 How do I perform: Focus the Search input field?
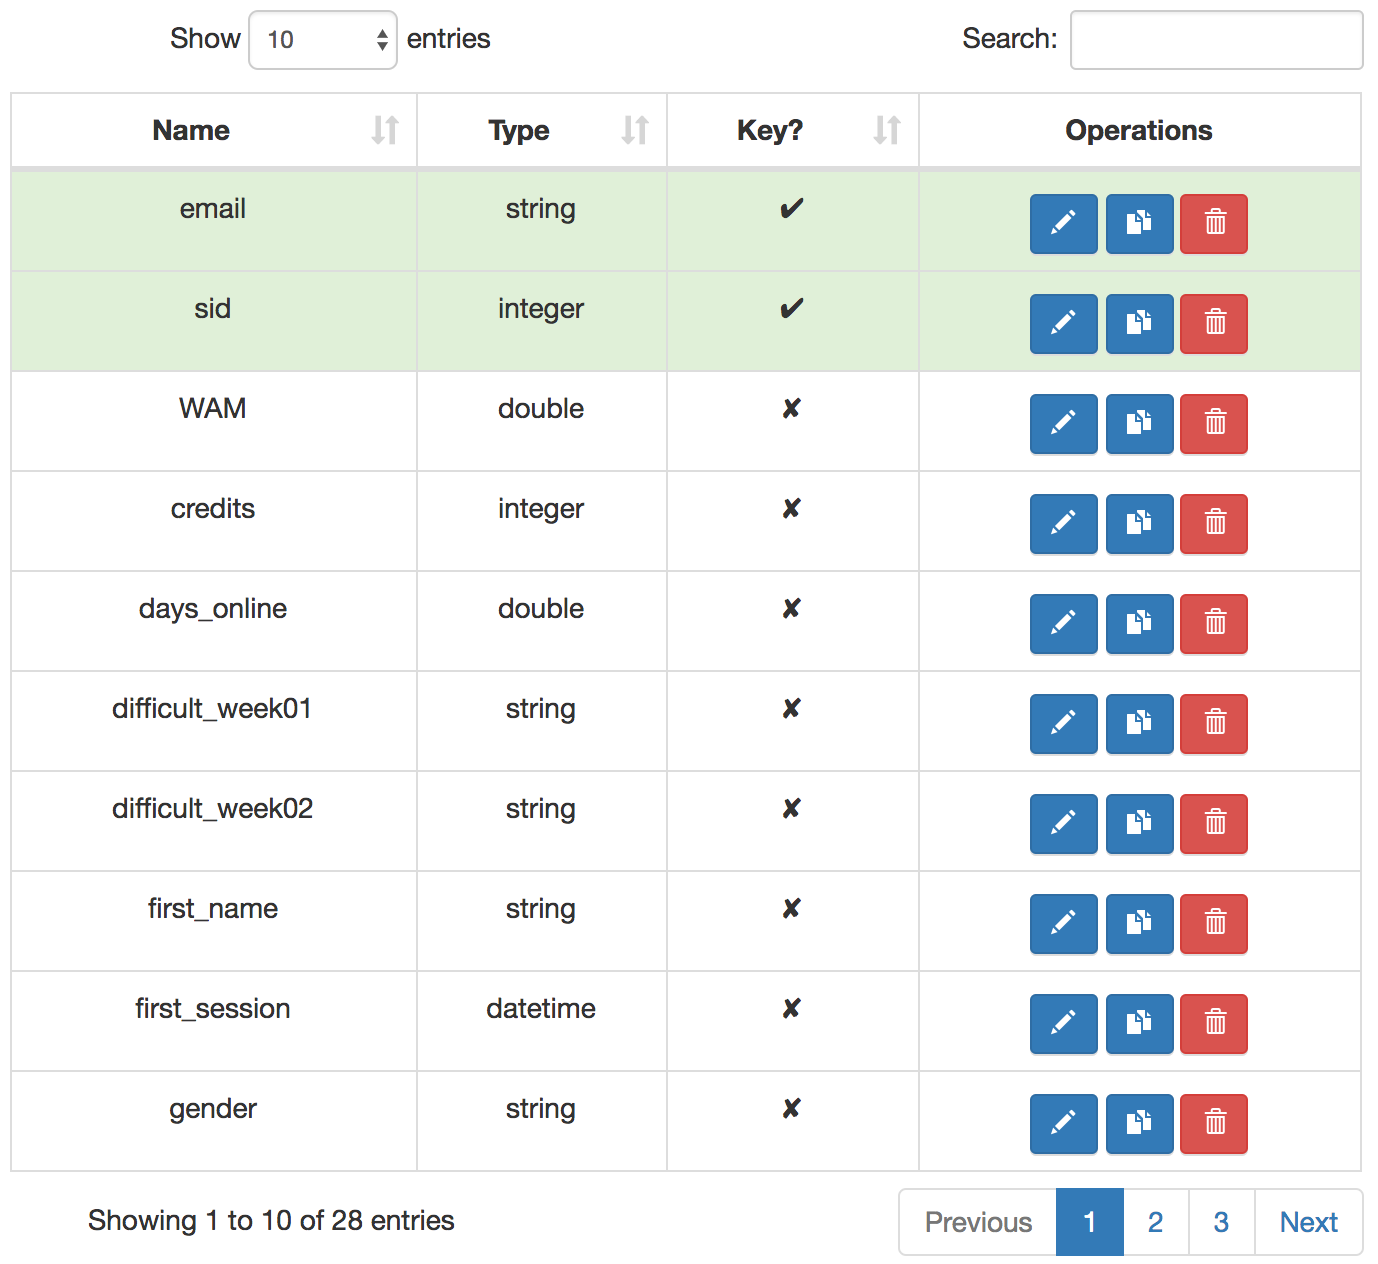pos(1216,40)
